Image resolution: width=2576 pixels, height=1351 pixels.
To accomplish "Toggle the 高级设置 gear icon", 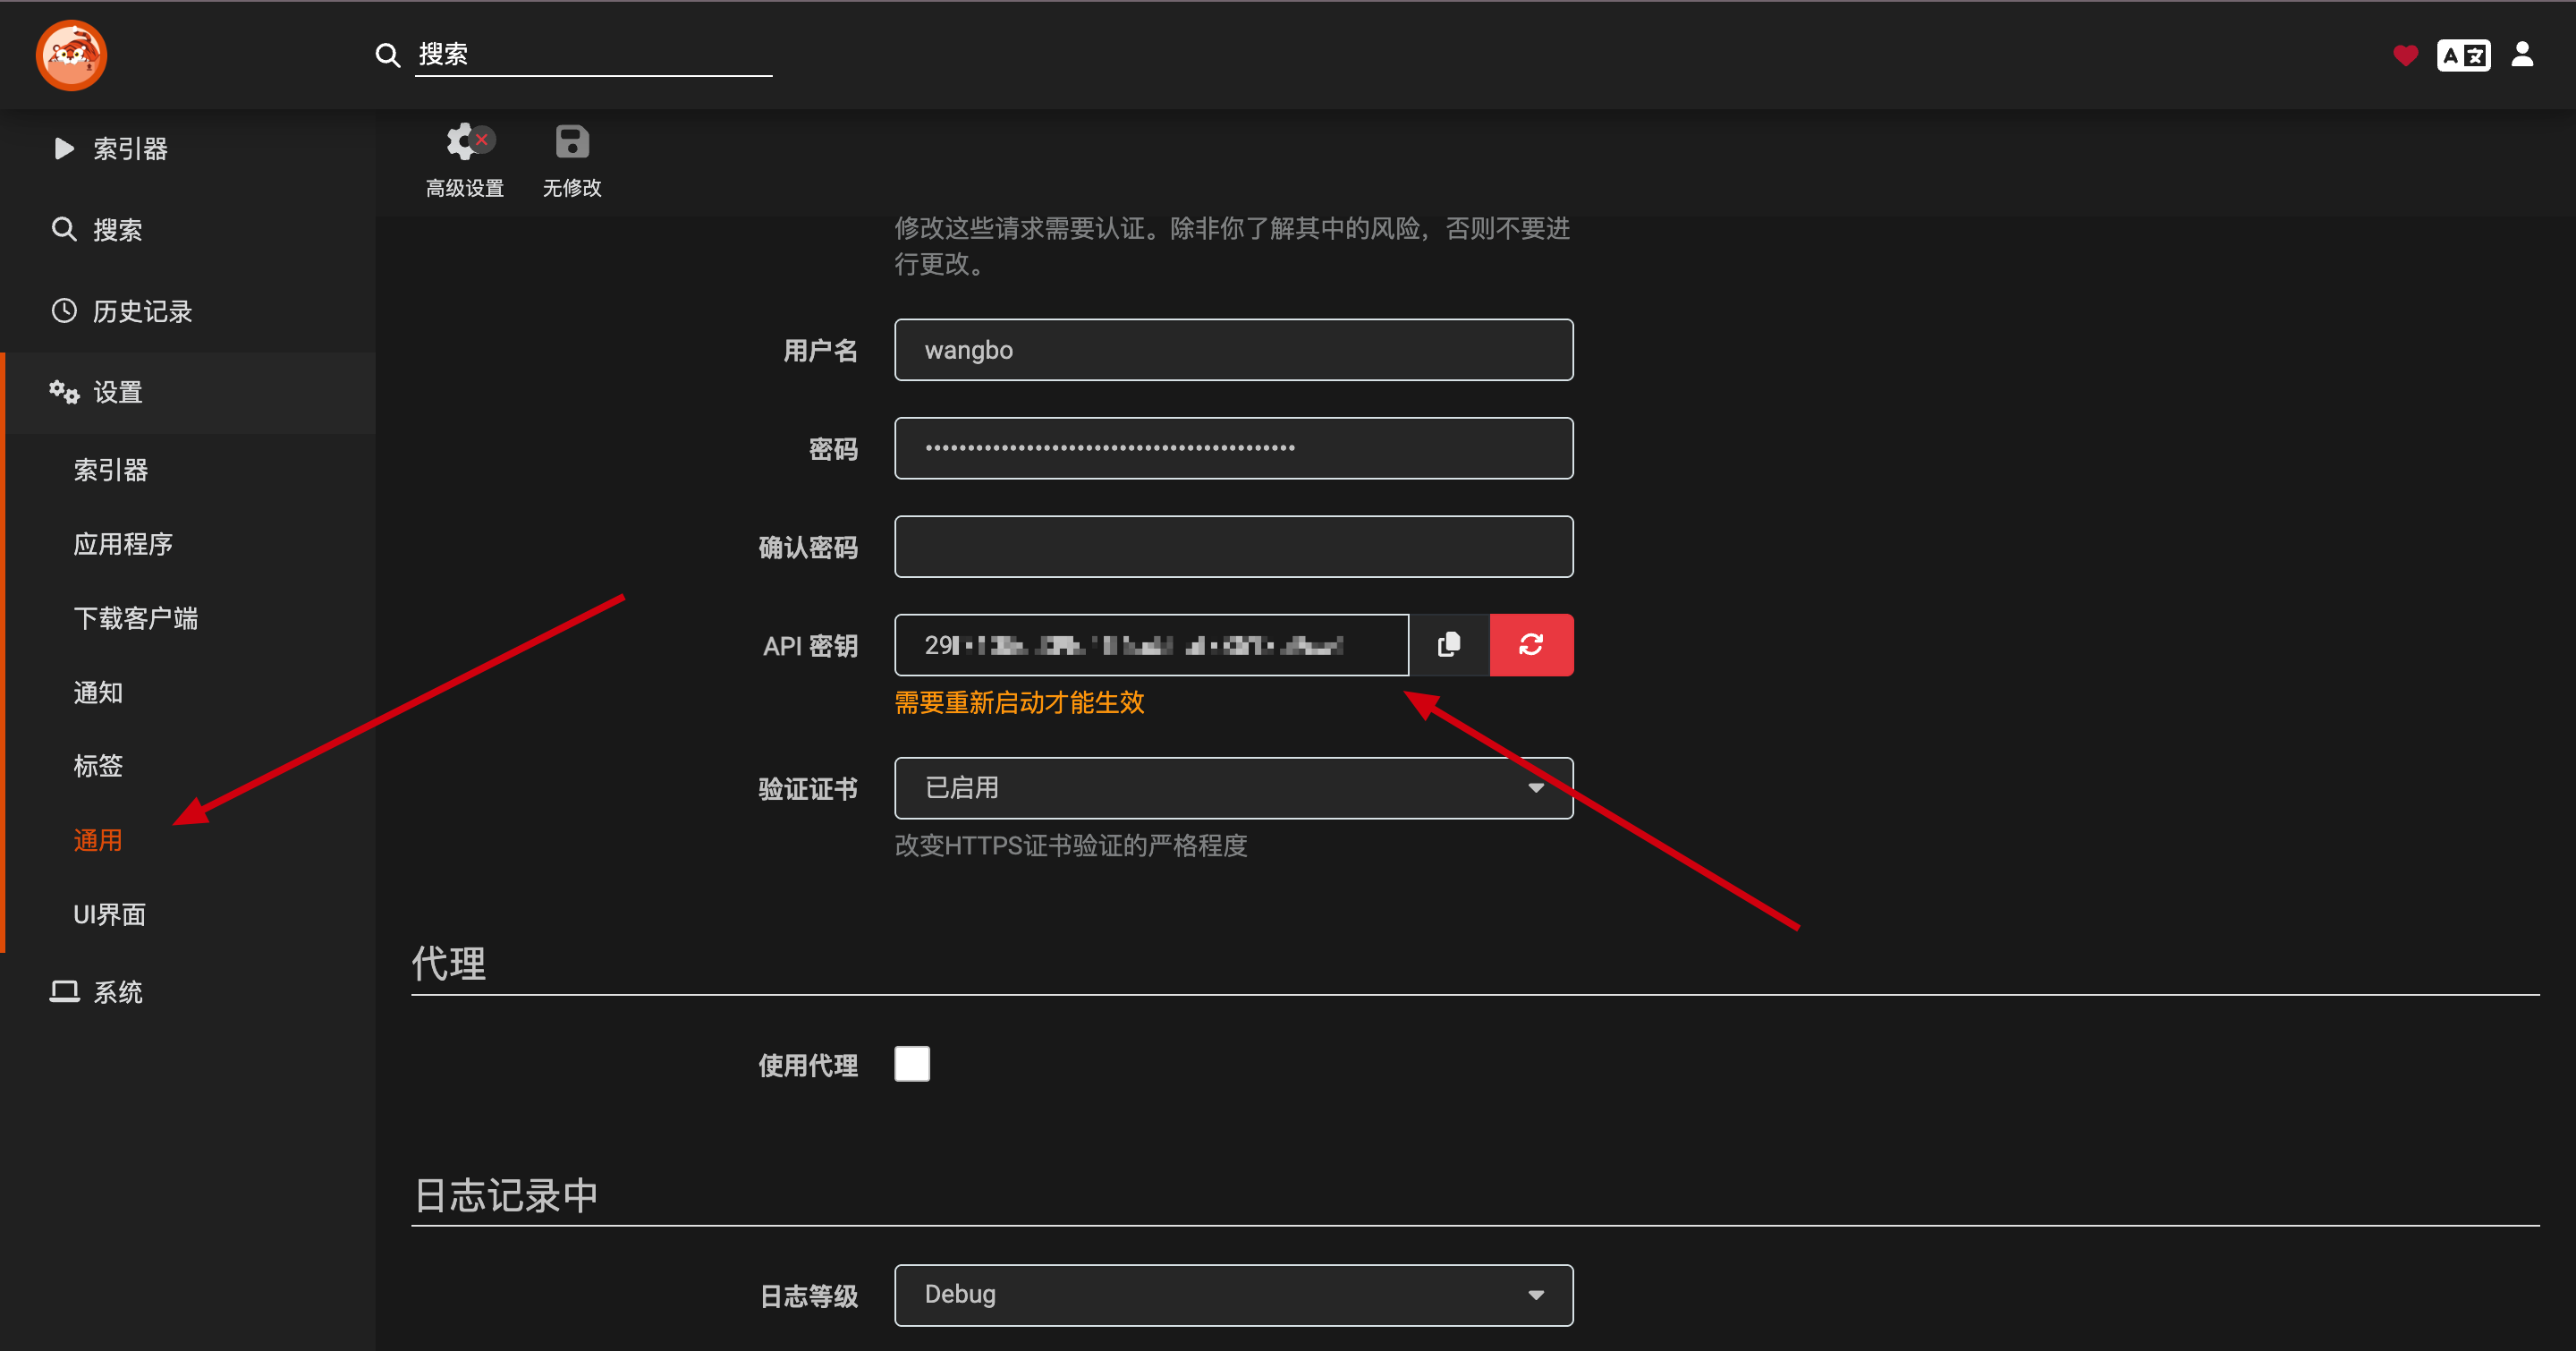I will [466, 143].
